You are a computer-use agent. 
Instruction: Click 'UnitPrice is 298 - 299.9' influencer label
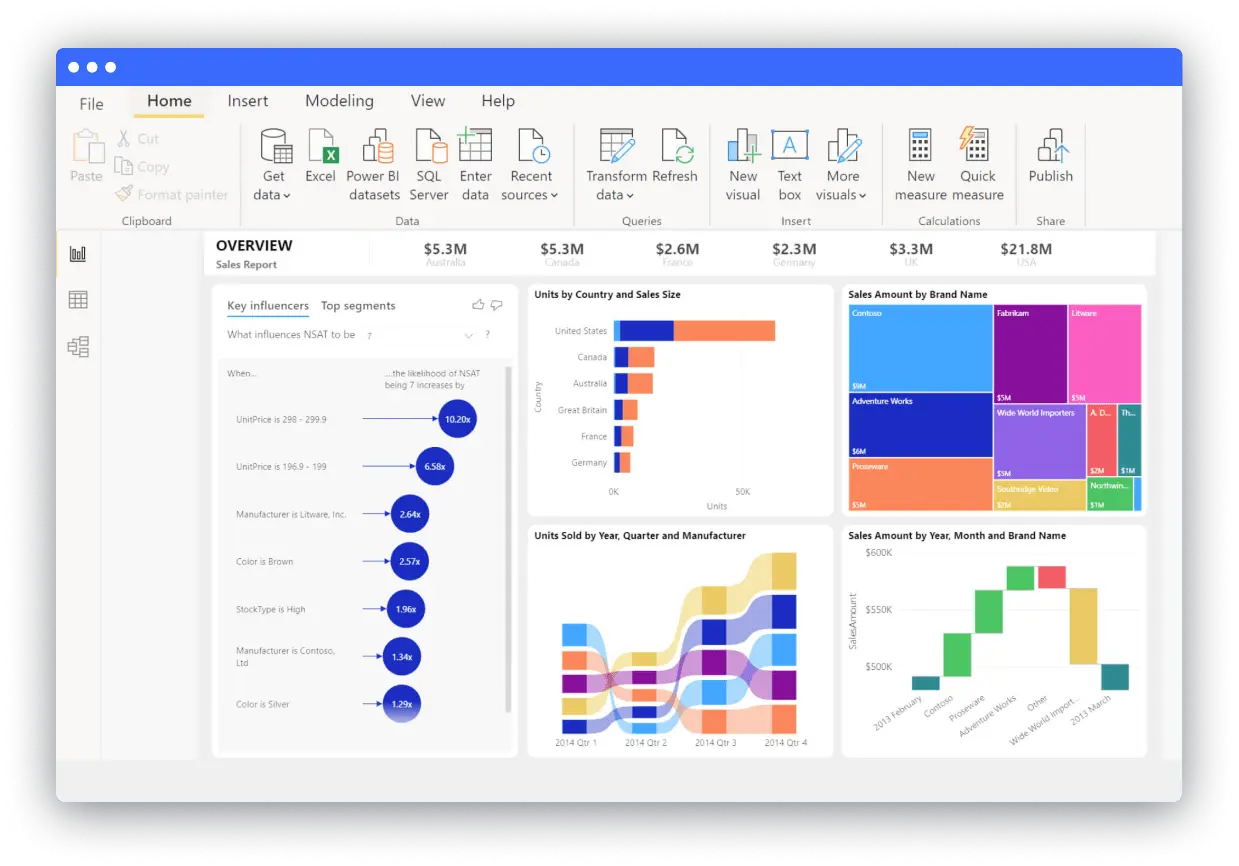[281, 420]
